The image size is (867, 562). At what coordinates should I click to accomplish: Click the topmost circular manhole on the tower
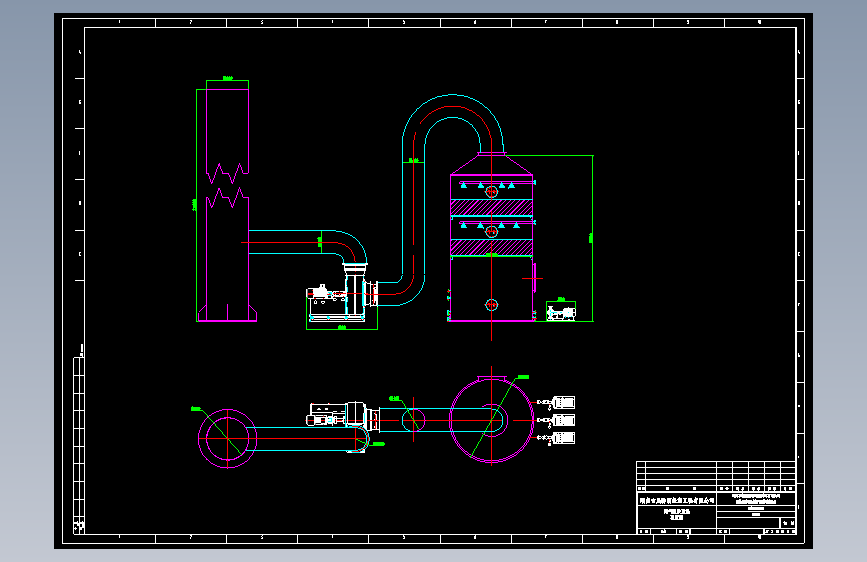[492, 192]
